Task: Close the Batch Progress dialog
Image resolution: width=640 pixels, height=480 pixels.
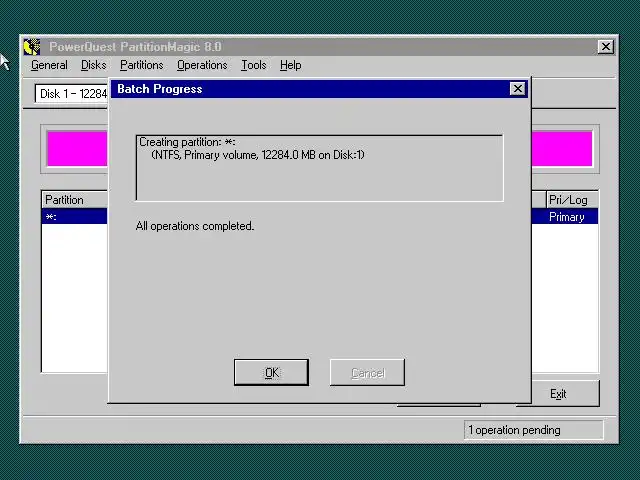Action: [x=518, y=89]
